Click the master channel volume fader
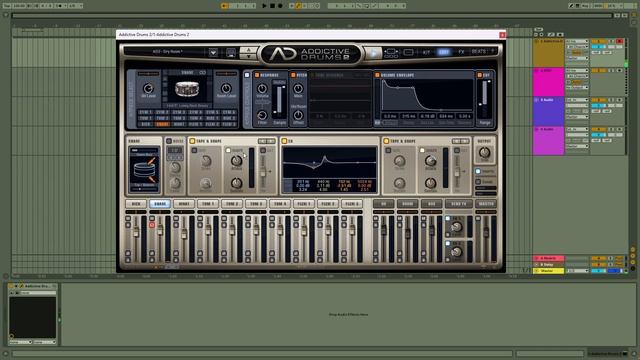This screenshot has width=640, height=360. pos(486,233)
